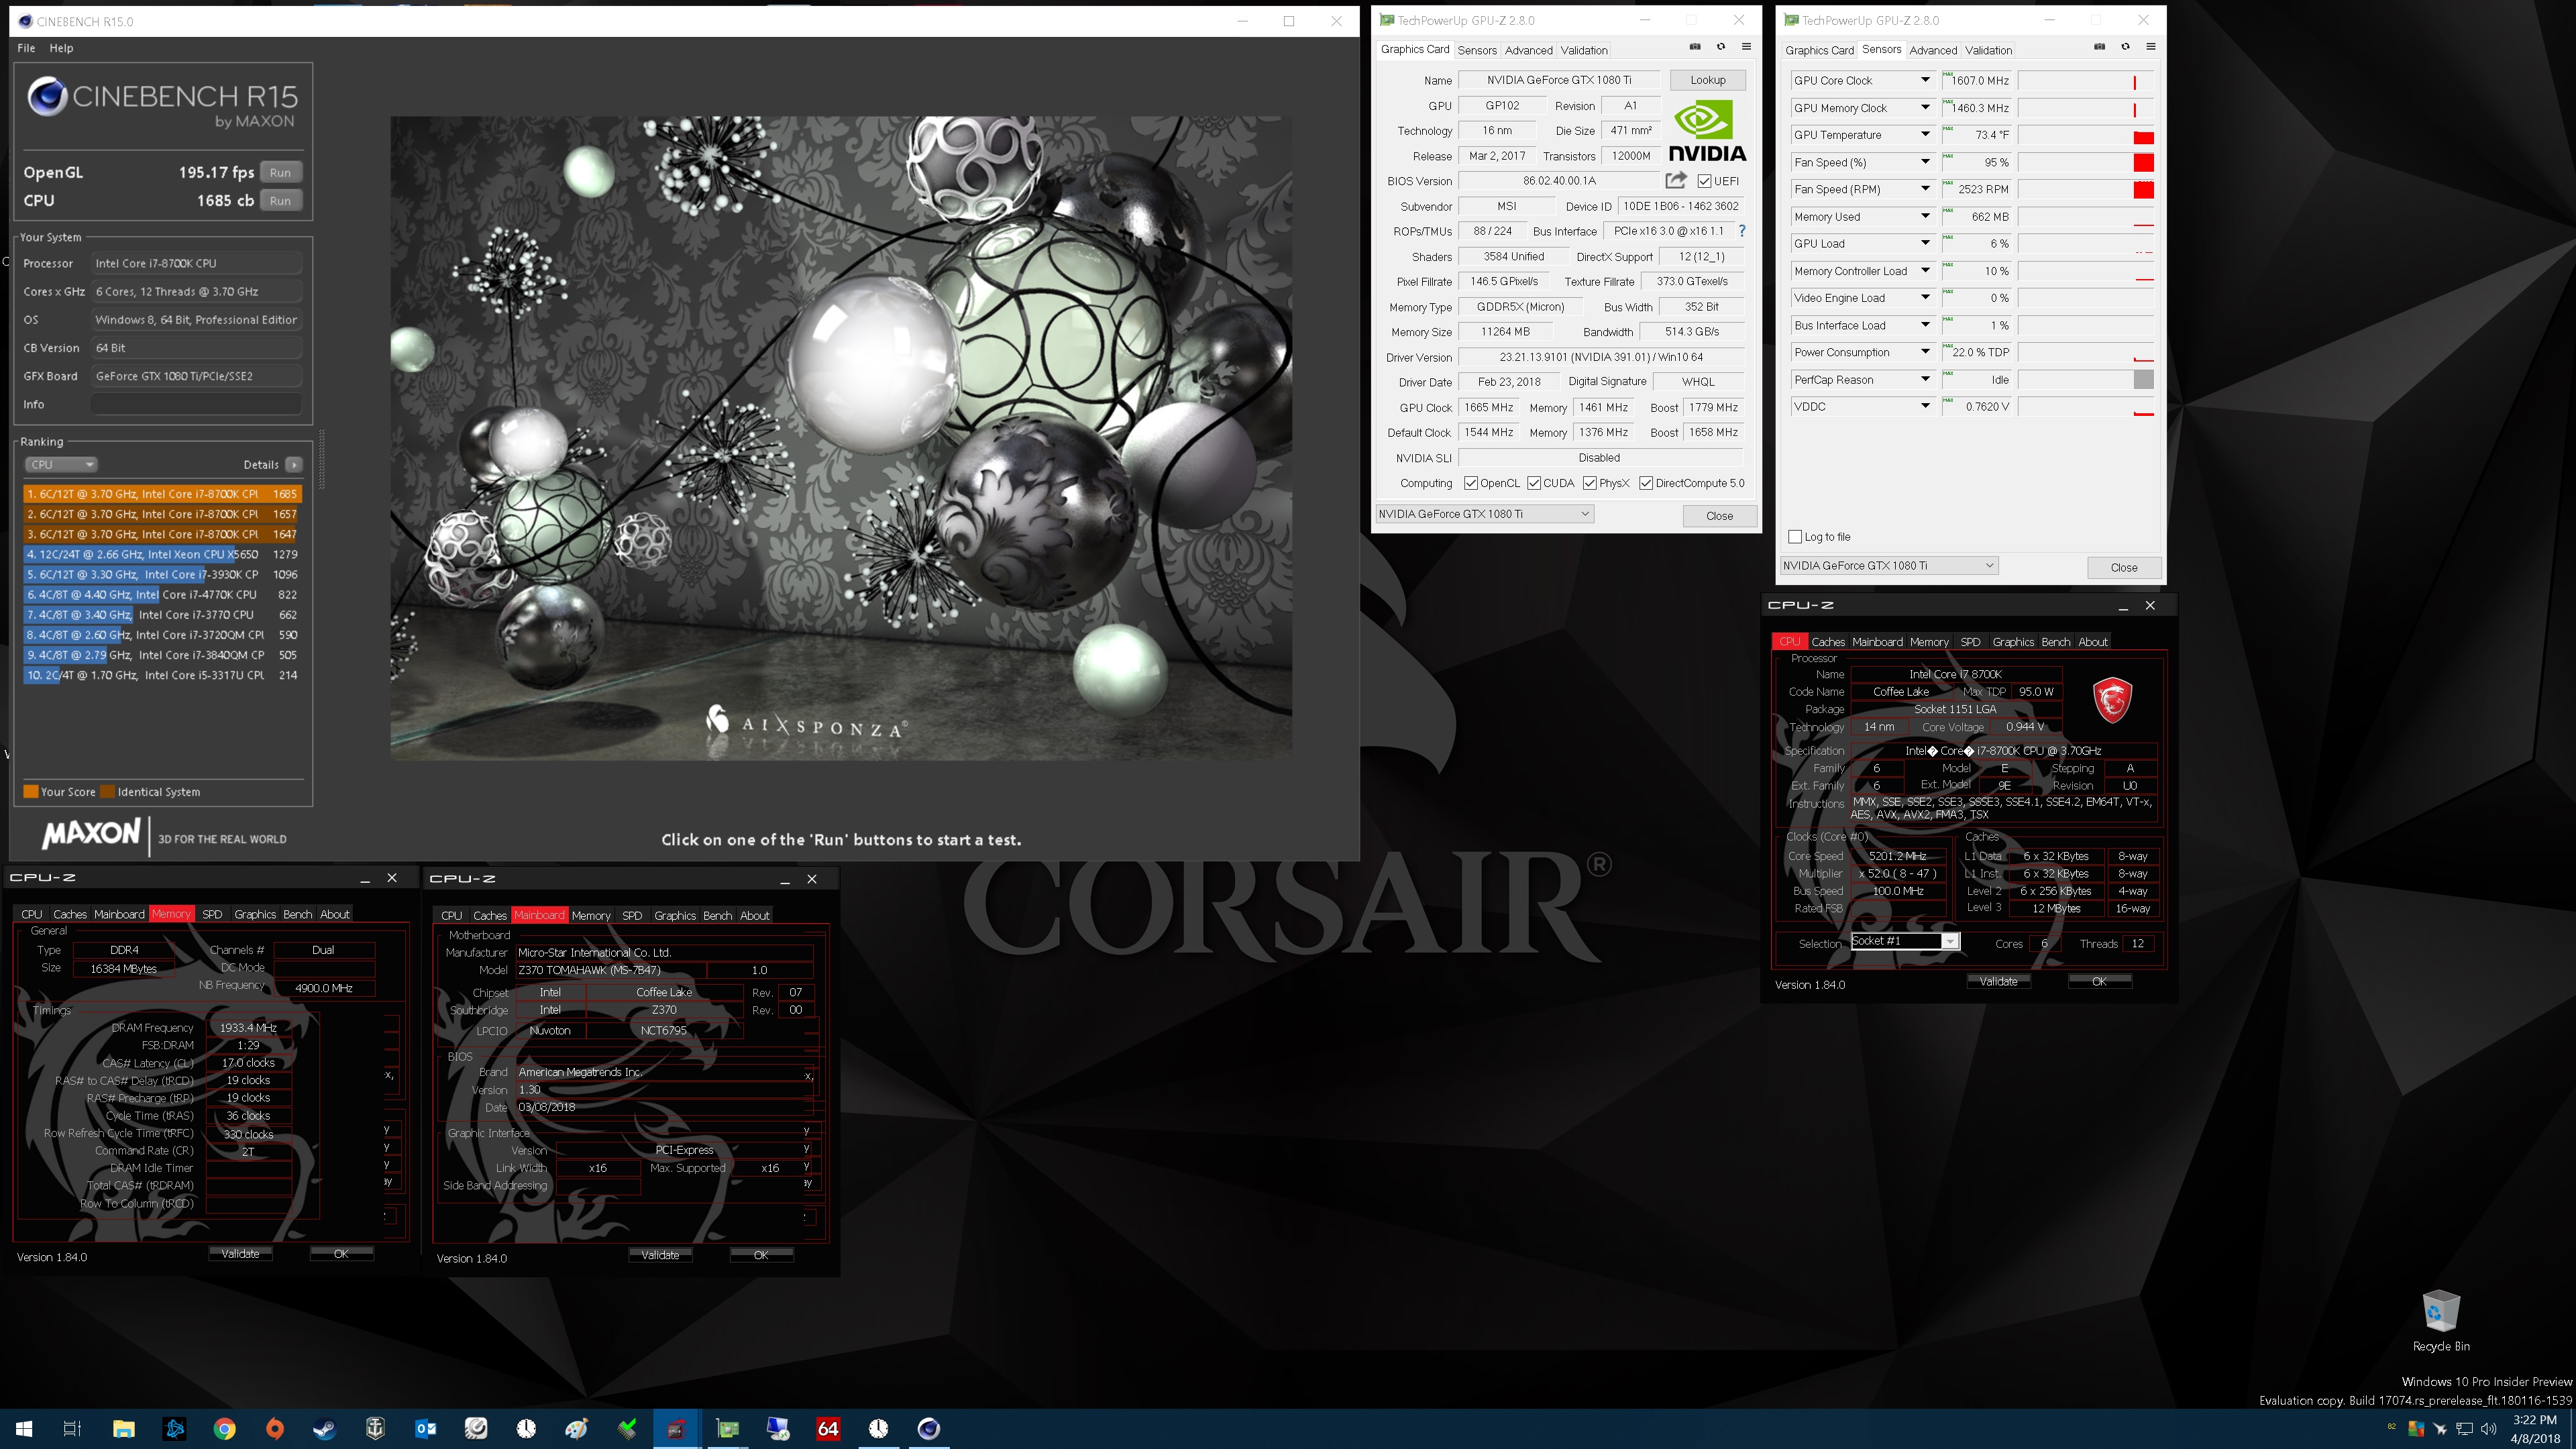Image resolution: width=2576 pixels, height=1449 pixels.
Task: Click the GPU-Z screenshot camera icon in Graphics Card window
Action: (x=1695, y=47)
